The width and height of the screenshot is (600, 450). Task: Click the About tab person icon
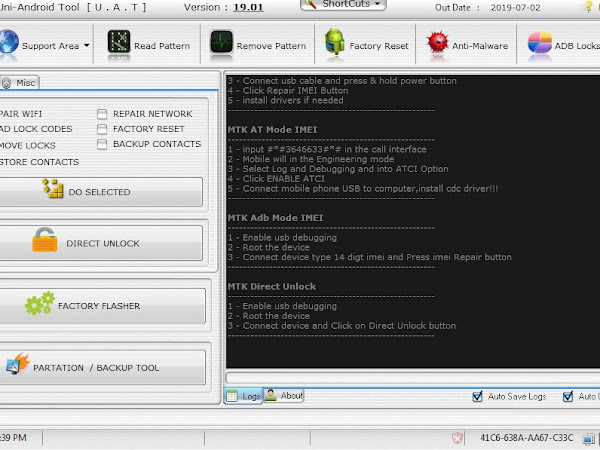coord(271,395)
